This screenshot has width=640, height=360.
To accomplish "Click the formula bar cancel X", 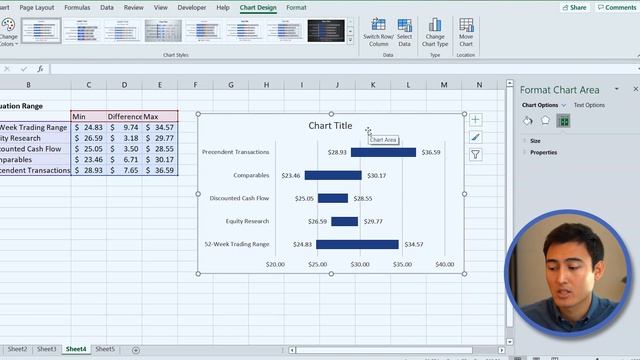I will click(7, 69).
